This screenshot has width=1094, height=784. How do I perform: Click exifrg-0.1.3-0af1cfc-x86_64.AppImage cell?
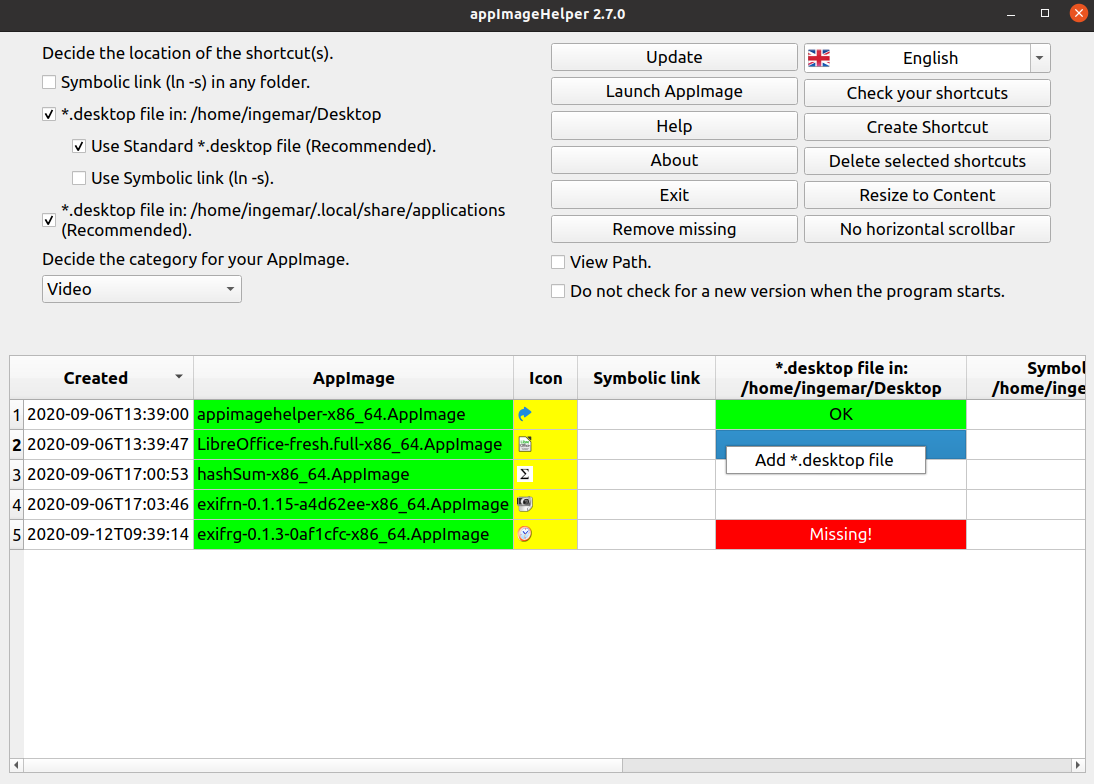353,534
